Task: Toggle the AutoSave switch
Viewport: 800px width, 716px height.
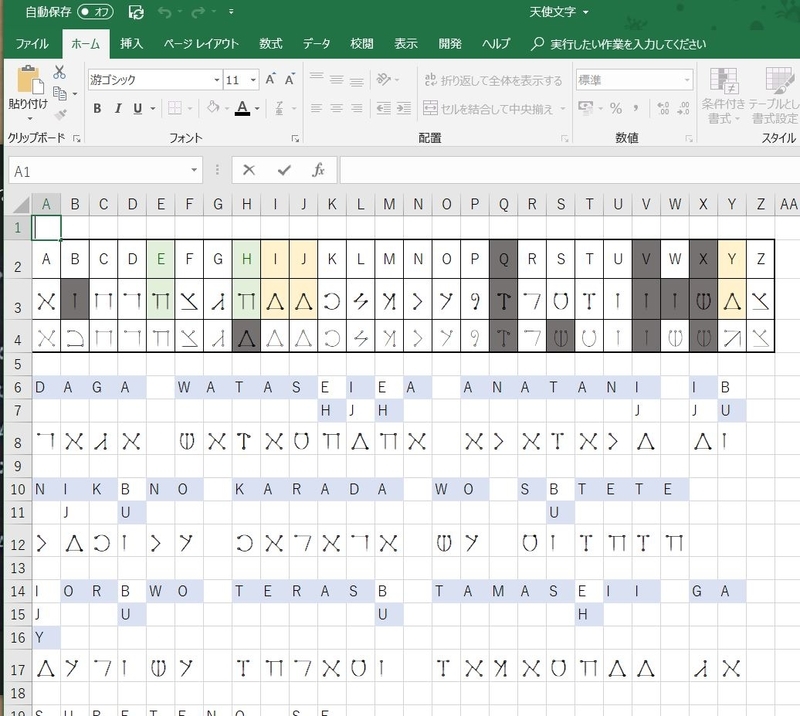Action: (x=95, y=11)
